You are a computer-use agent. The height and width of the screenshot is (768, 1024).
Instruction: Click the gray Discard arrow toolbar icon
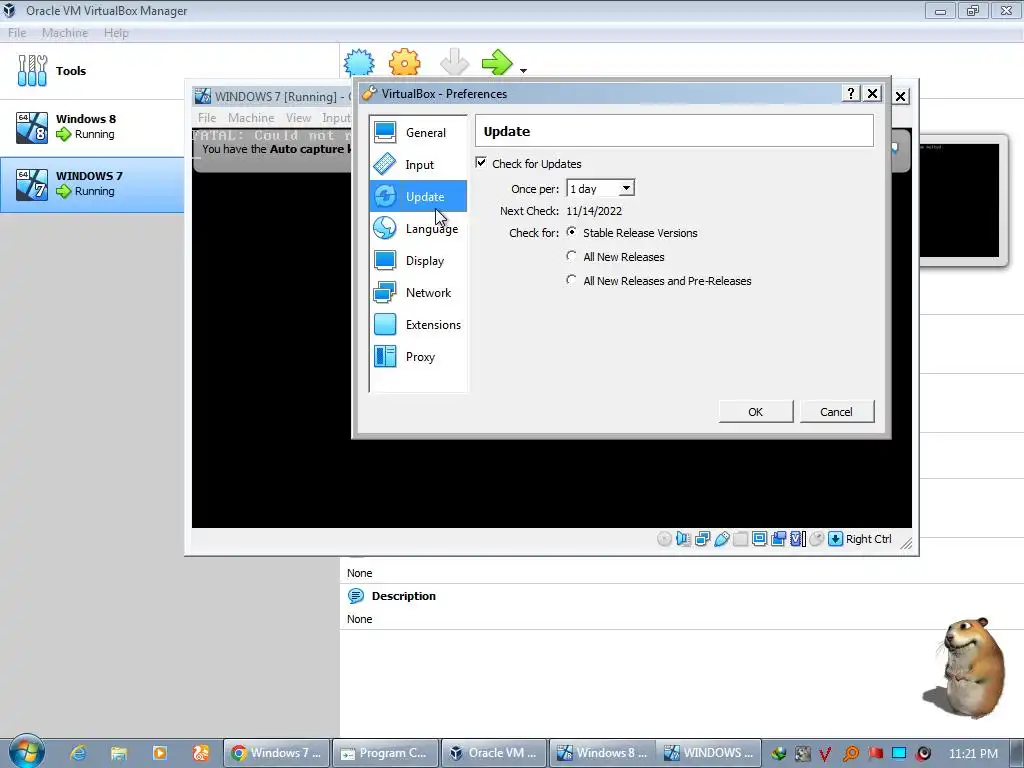pos(455,63)
